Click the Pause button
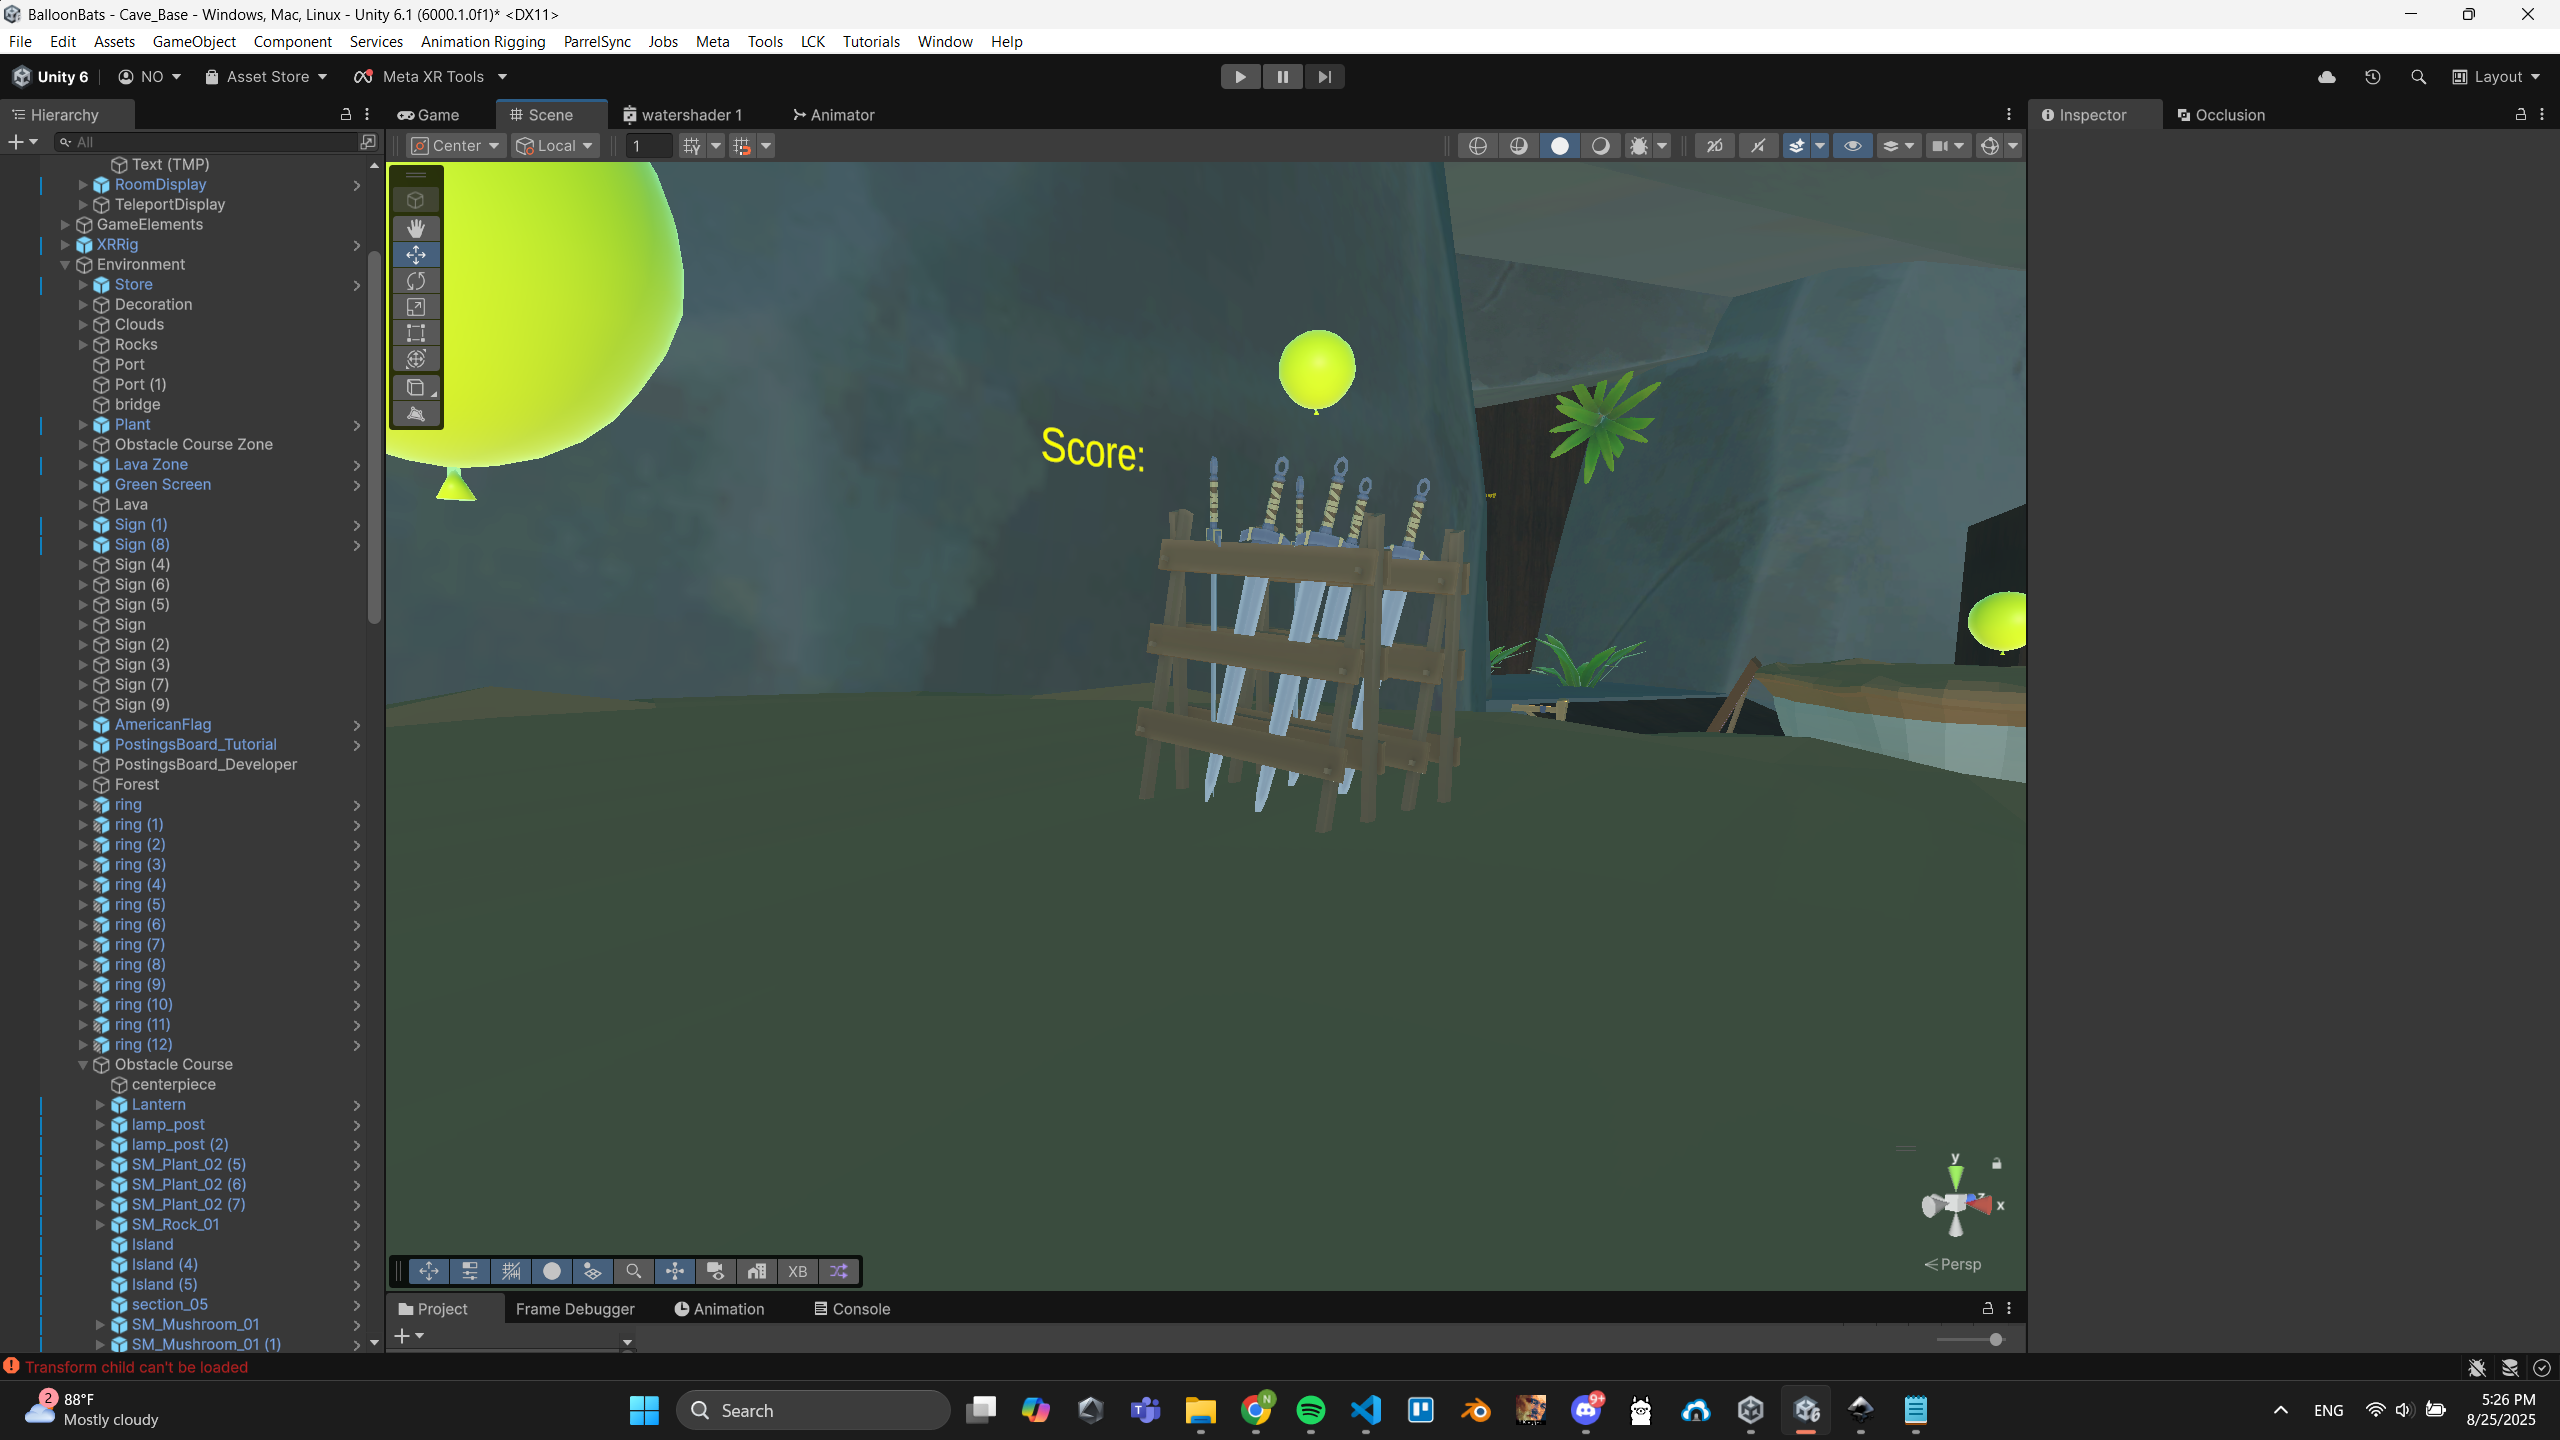The image size is (2560, 1440). point(1282,77)
